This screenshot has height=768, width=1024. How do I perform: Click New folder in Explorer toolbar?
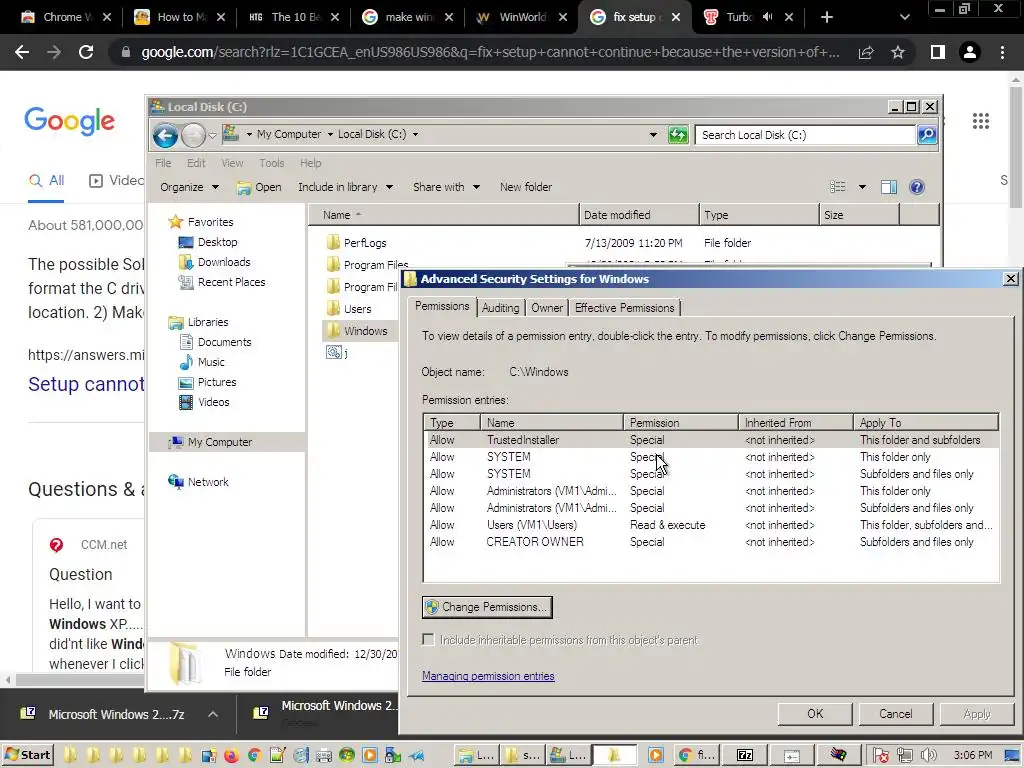point(526,187)
